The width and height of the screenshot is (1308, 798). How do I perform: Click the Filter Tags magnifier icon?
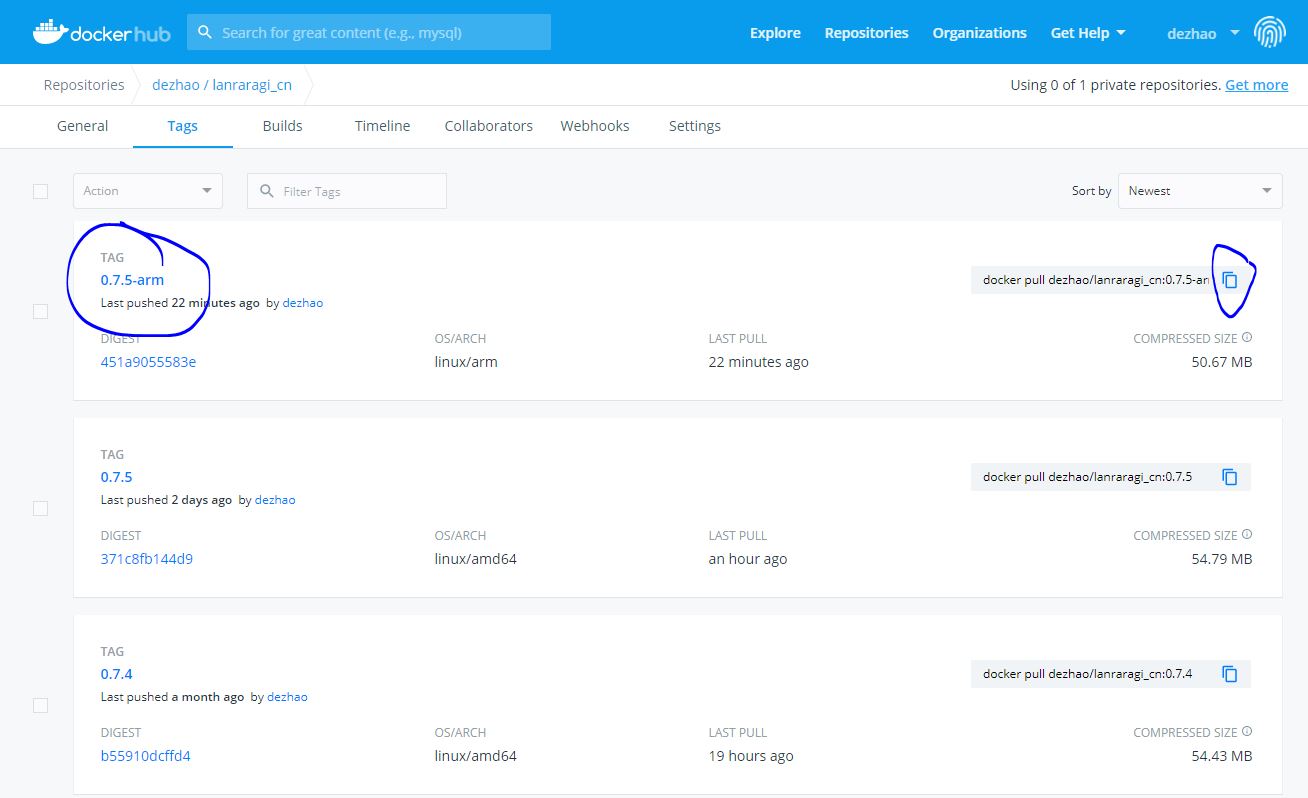coord(267,191)
